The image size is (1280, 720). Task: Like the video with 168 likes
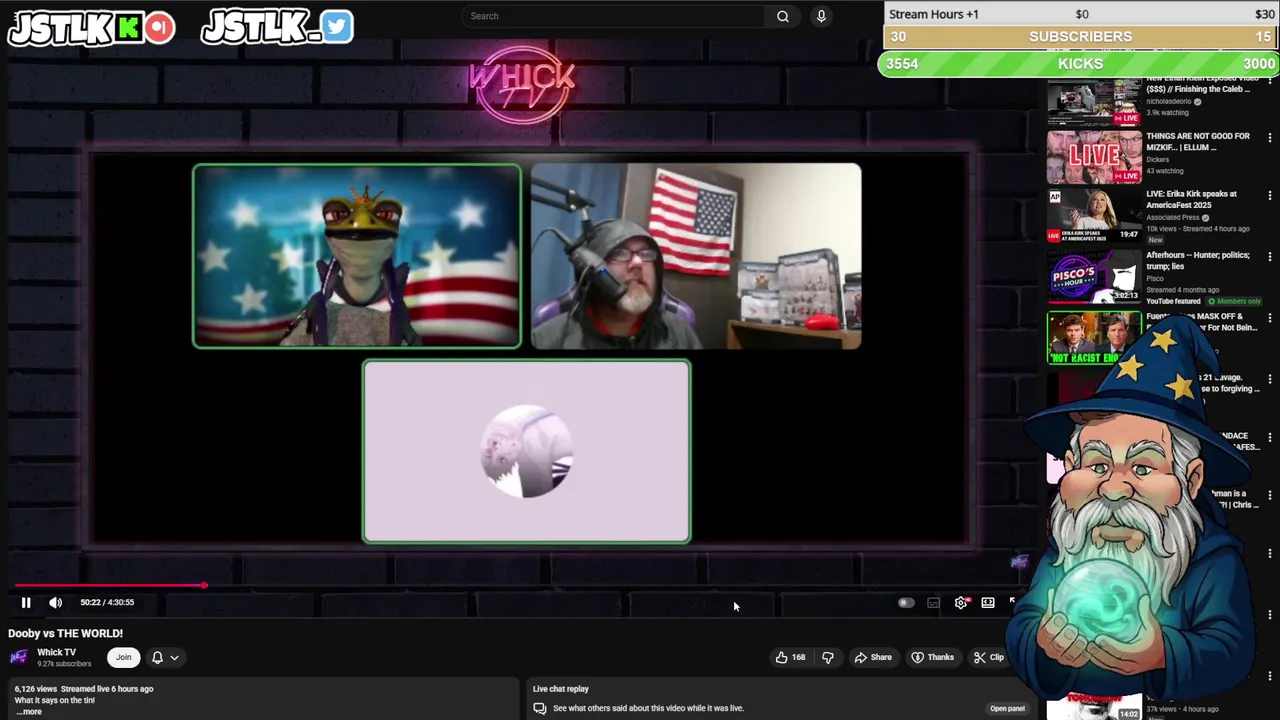tap(790, 657)
